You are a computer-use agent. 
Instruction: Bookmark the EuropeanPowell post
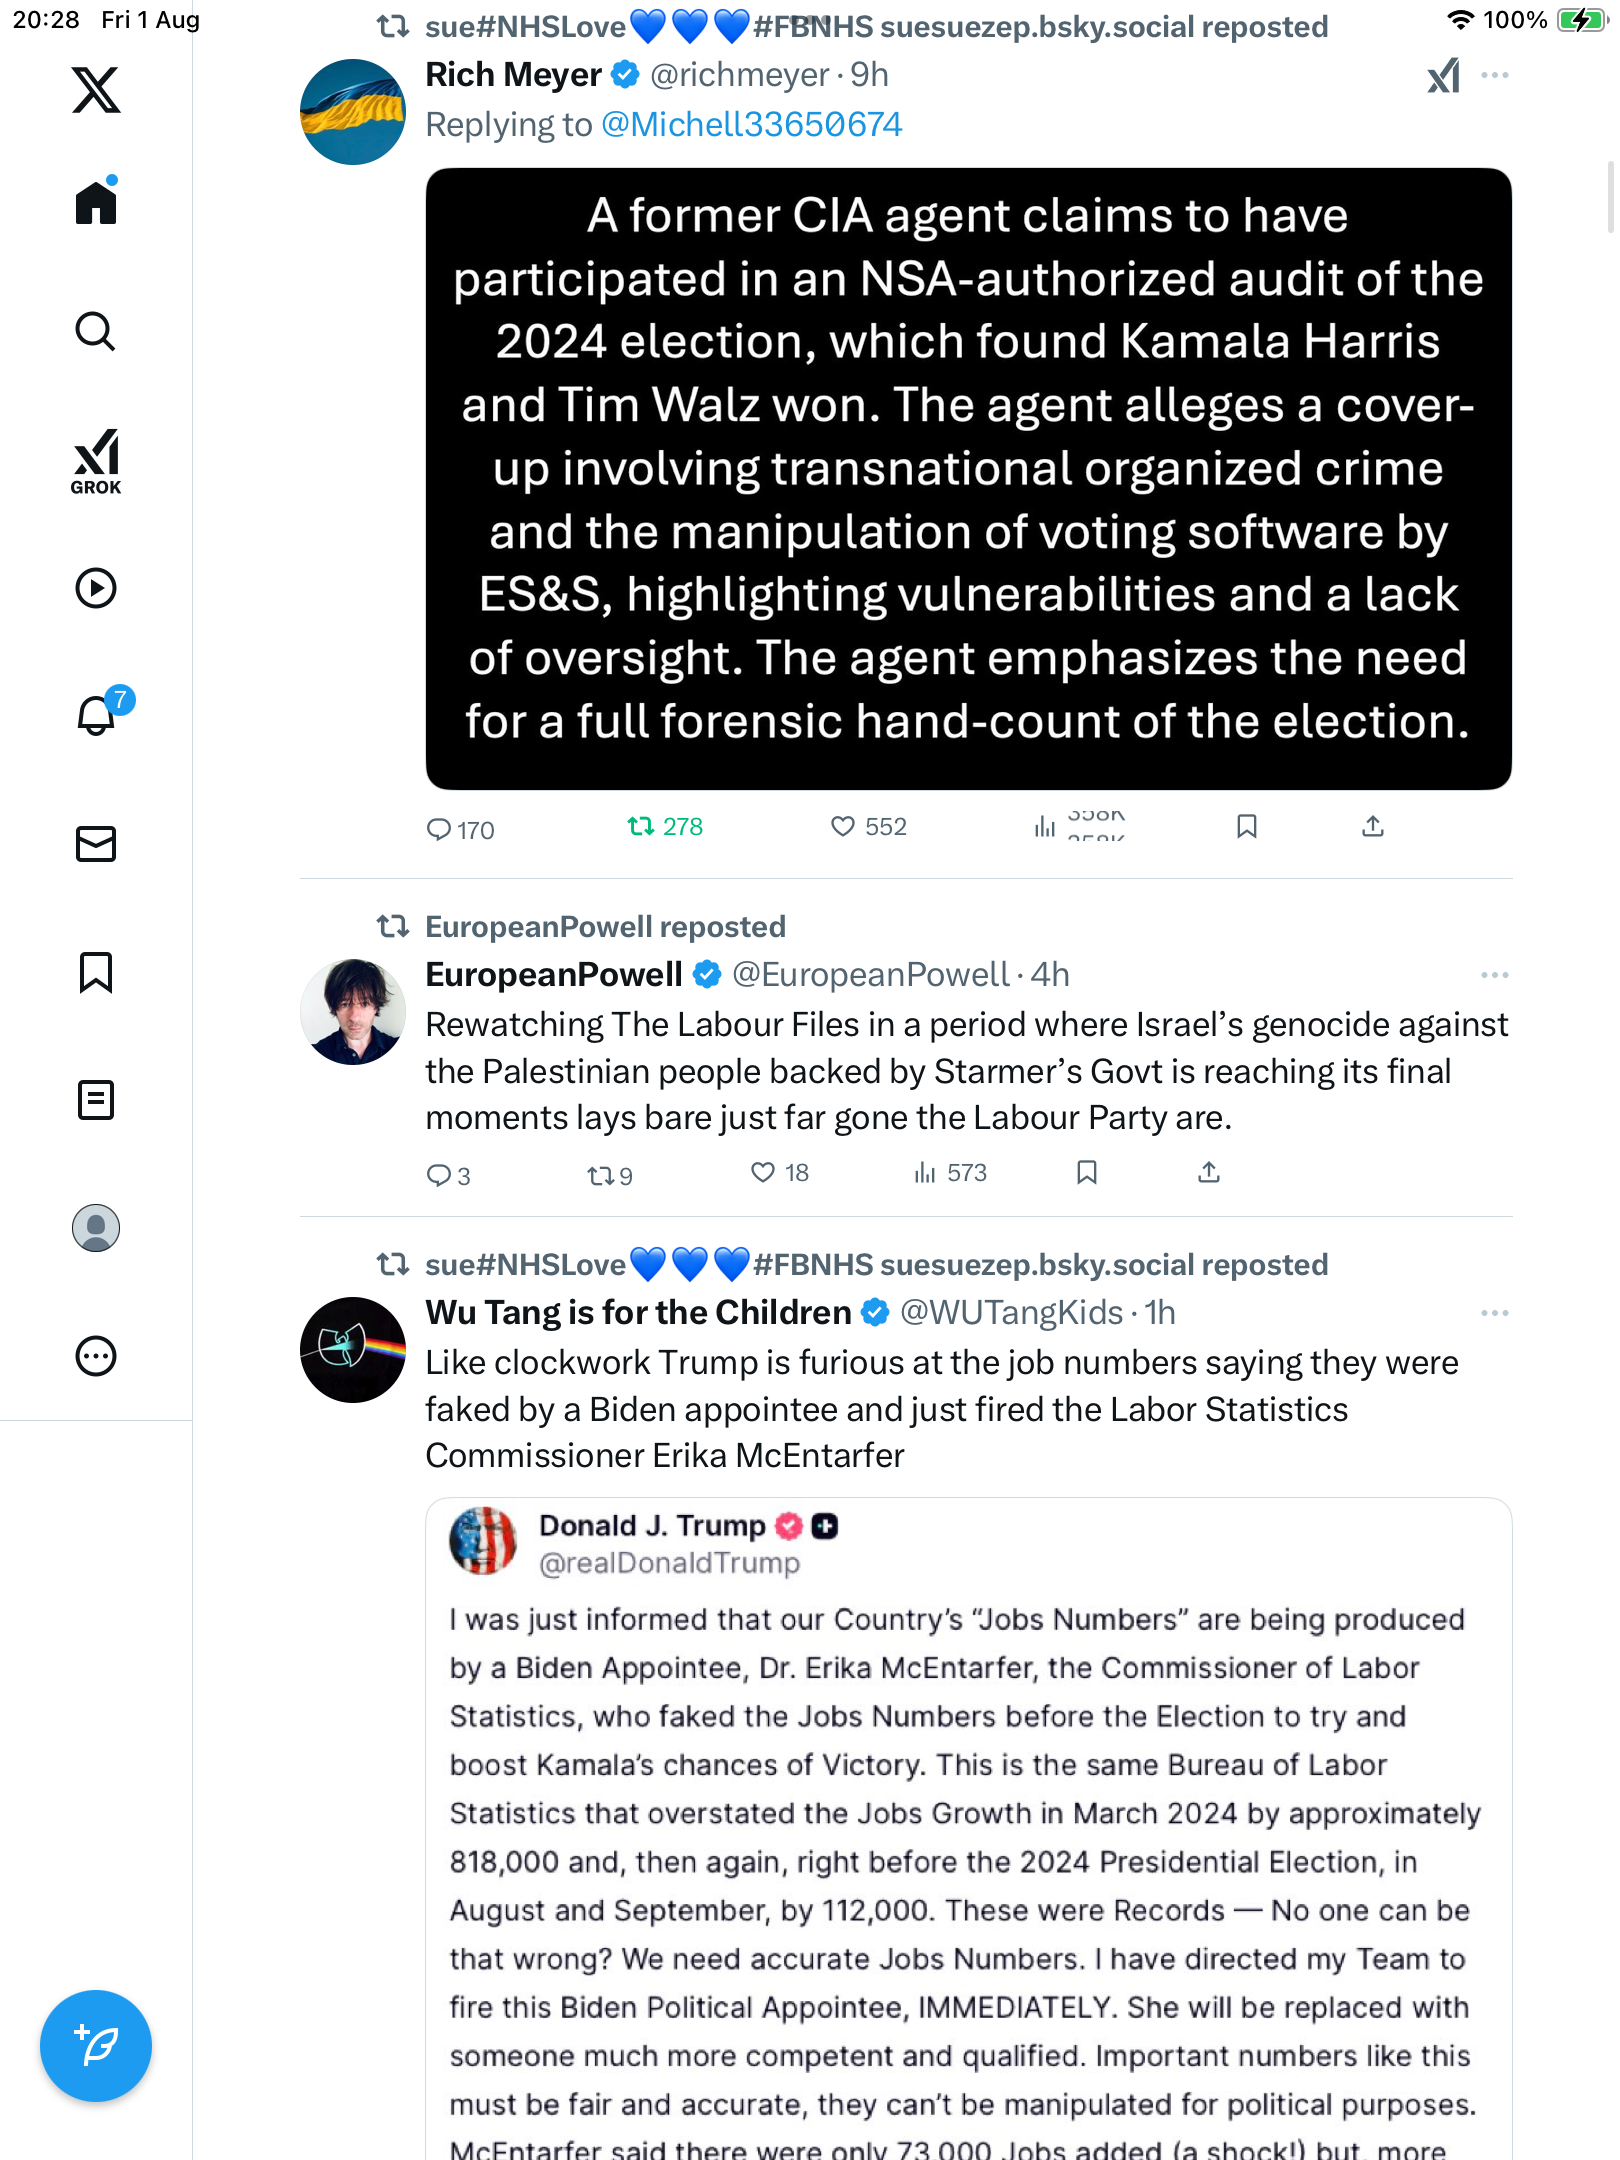pyautogui.click(x=1087, y=1173)
